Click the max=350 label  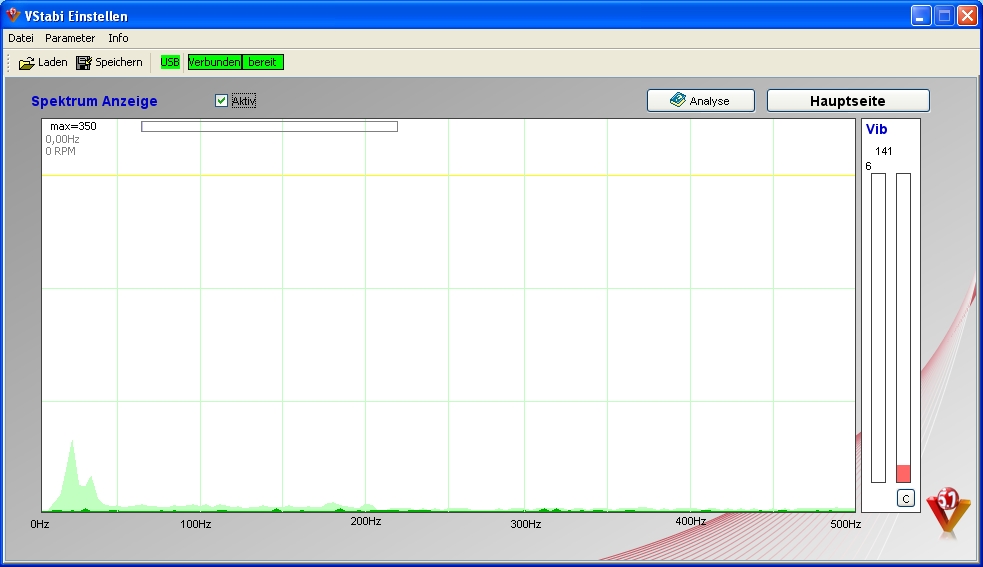[x=73, y=126]
